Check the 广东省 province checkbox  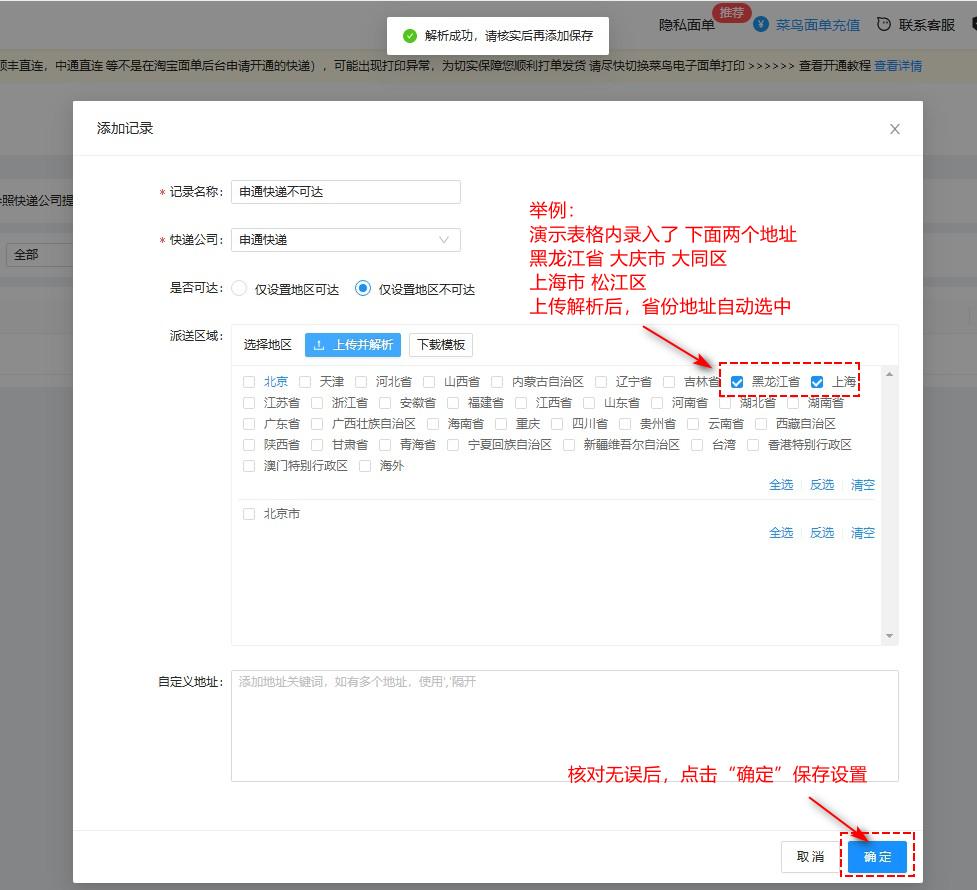tap(248, 423)
